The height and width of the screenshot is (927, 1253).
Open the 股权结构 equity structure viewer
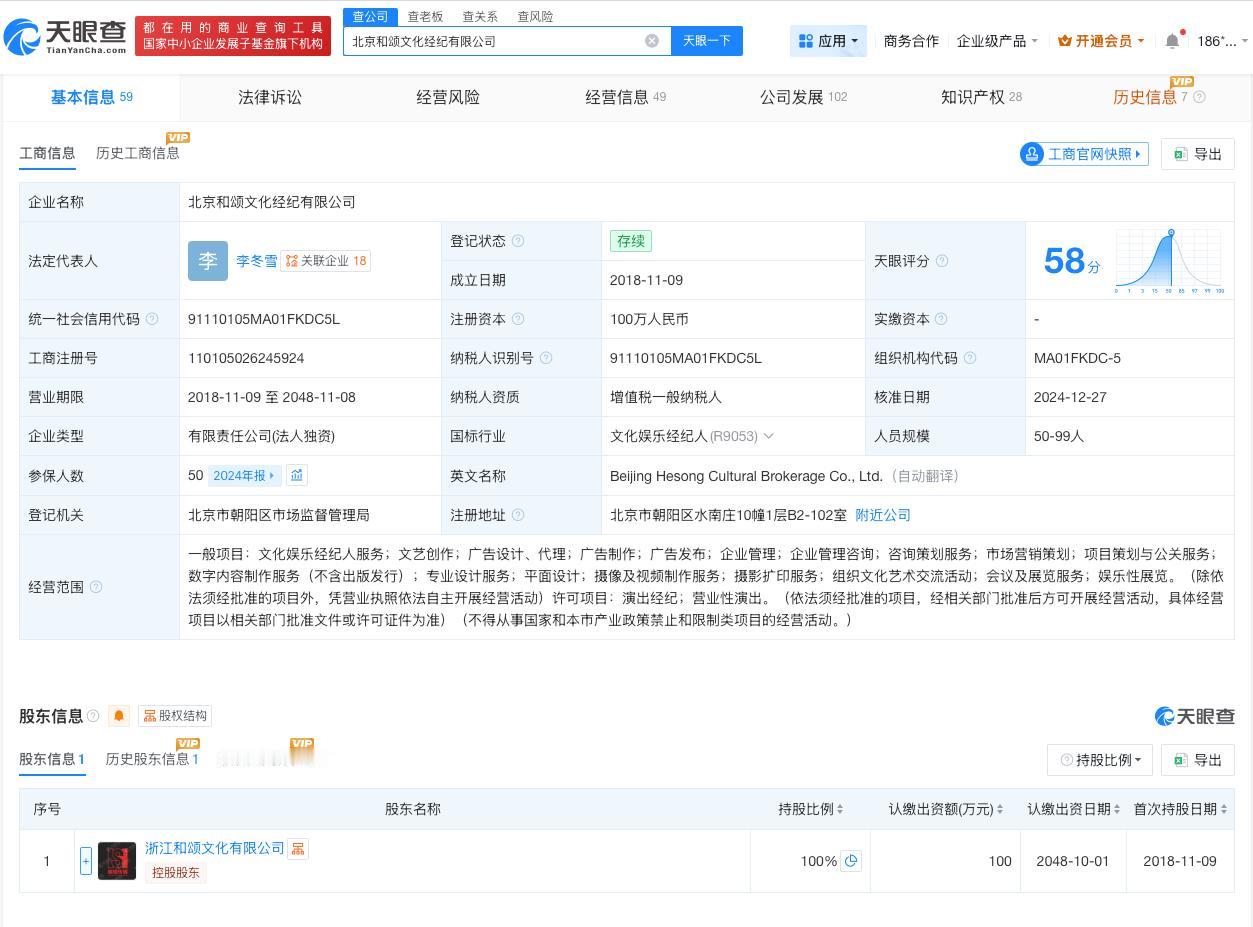(x=174, y=715)
